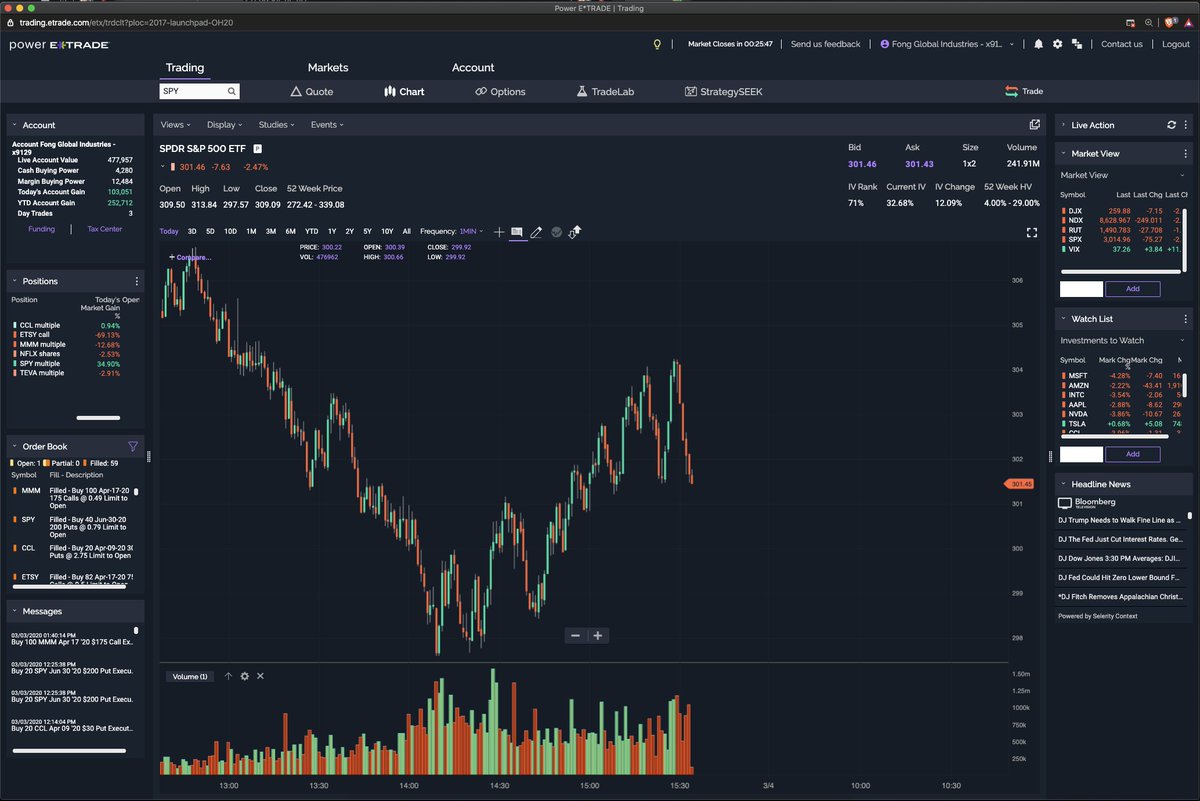Click the Bloomberg Television logo
The image size is (1200, 801).
(1086, 503)
